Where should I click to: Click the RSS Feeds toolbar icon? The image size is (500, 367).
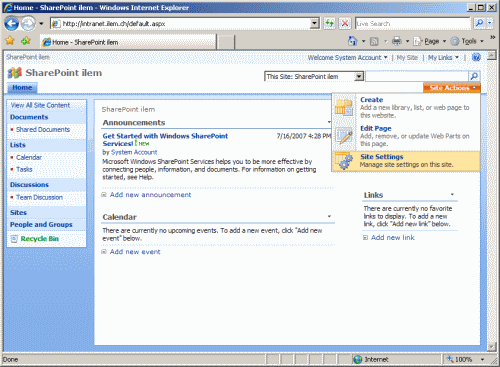click(374, 41)
